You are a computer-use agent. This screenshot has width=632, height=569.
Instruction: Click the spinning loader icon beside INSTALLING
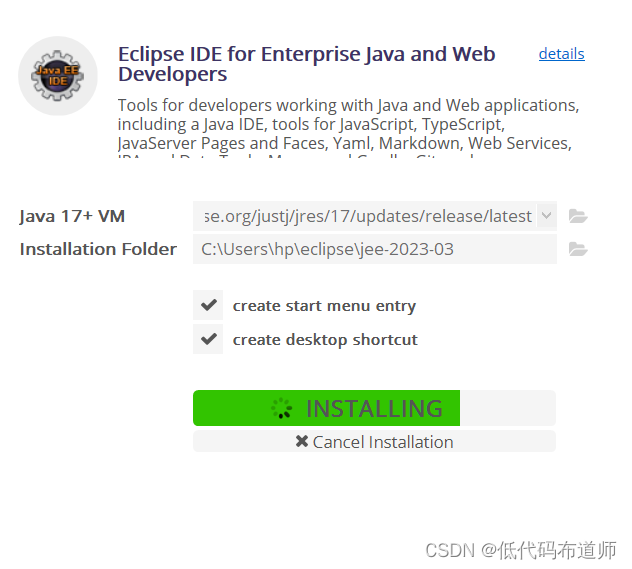(281, 408)
